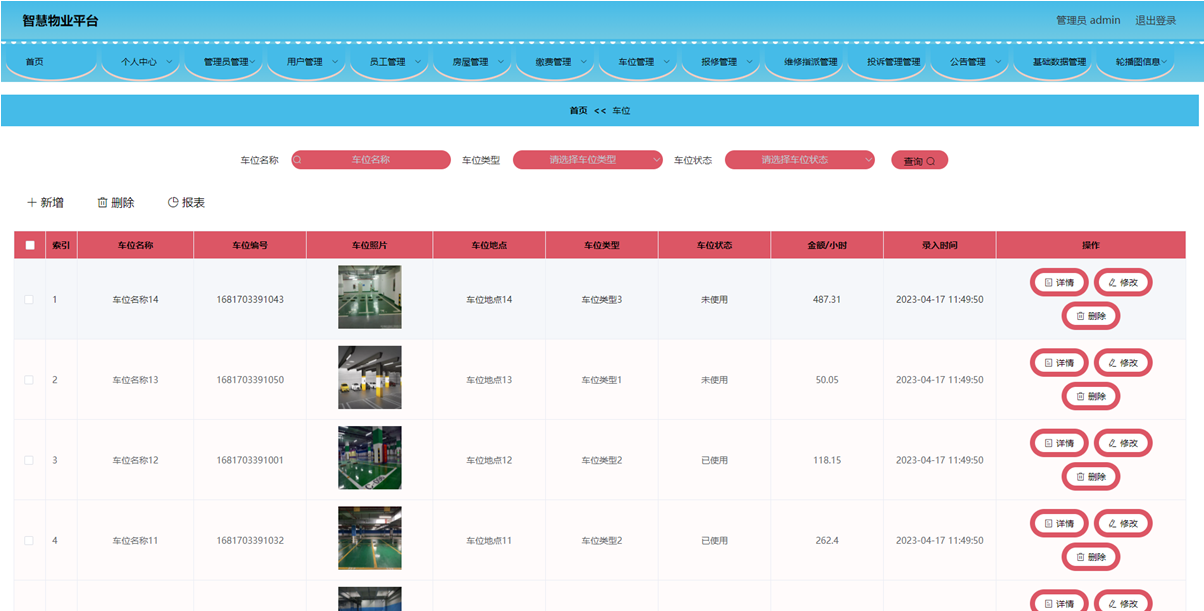Delete row 车位名称14
This screenshot has width=1204, height=611.
pyautogui.click(x=1091, y=316)
